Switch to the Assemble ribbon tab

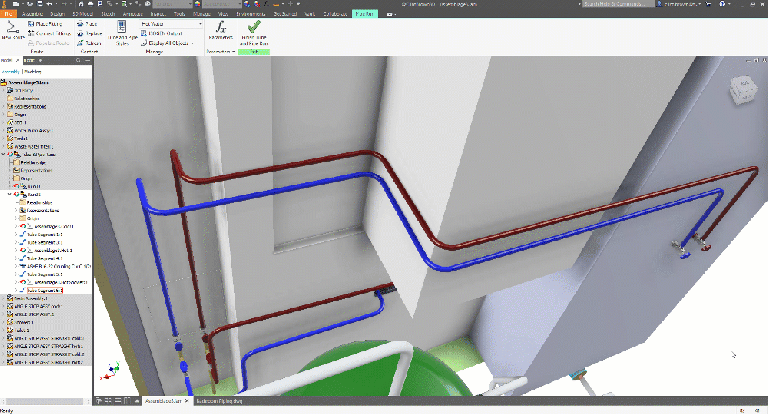(x=32, y=14)
